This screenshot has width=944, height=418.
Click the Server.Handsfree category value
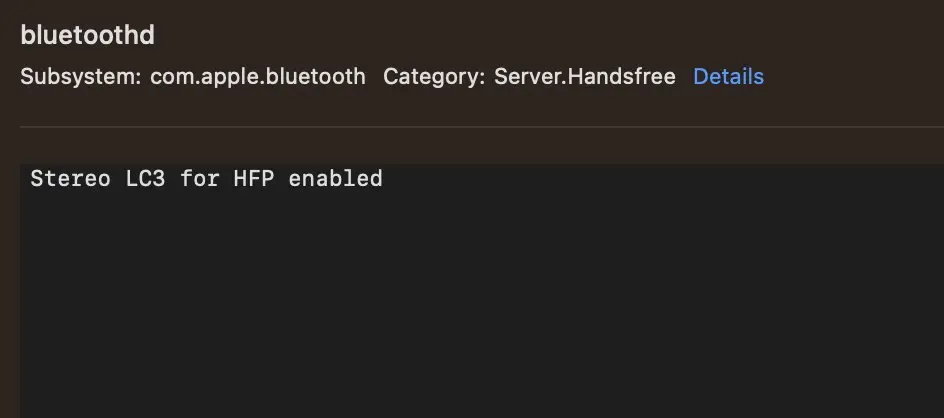(x=584, y=77)
